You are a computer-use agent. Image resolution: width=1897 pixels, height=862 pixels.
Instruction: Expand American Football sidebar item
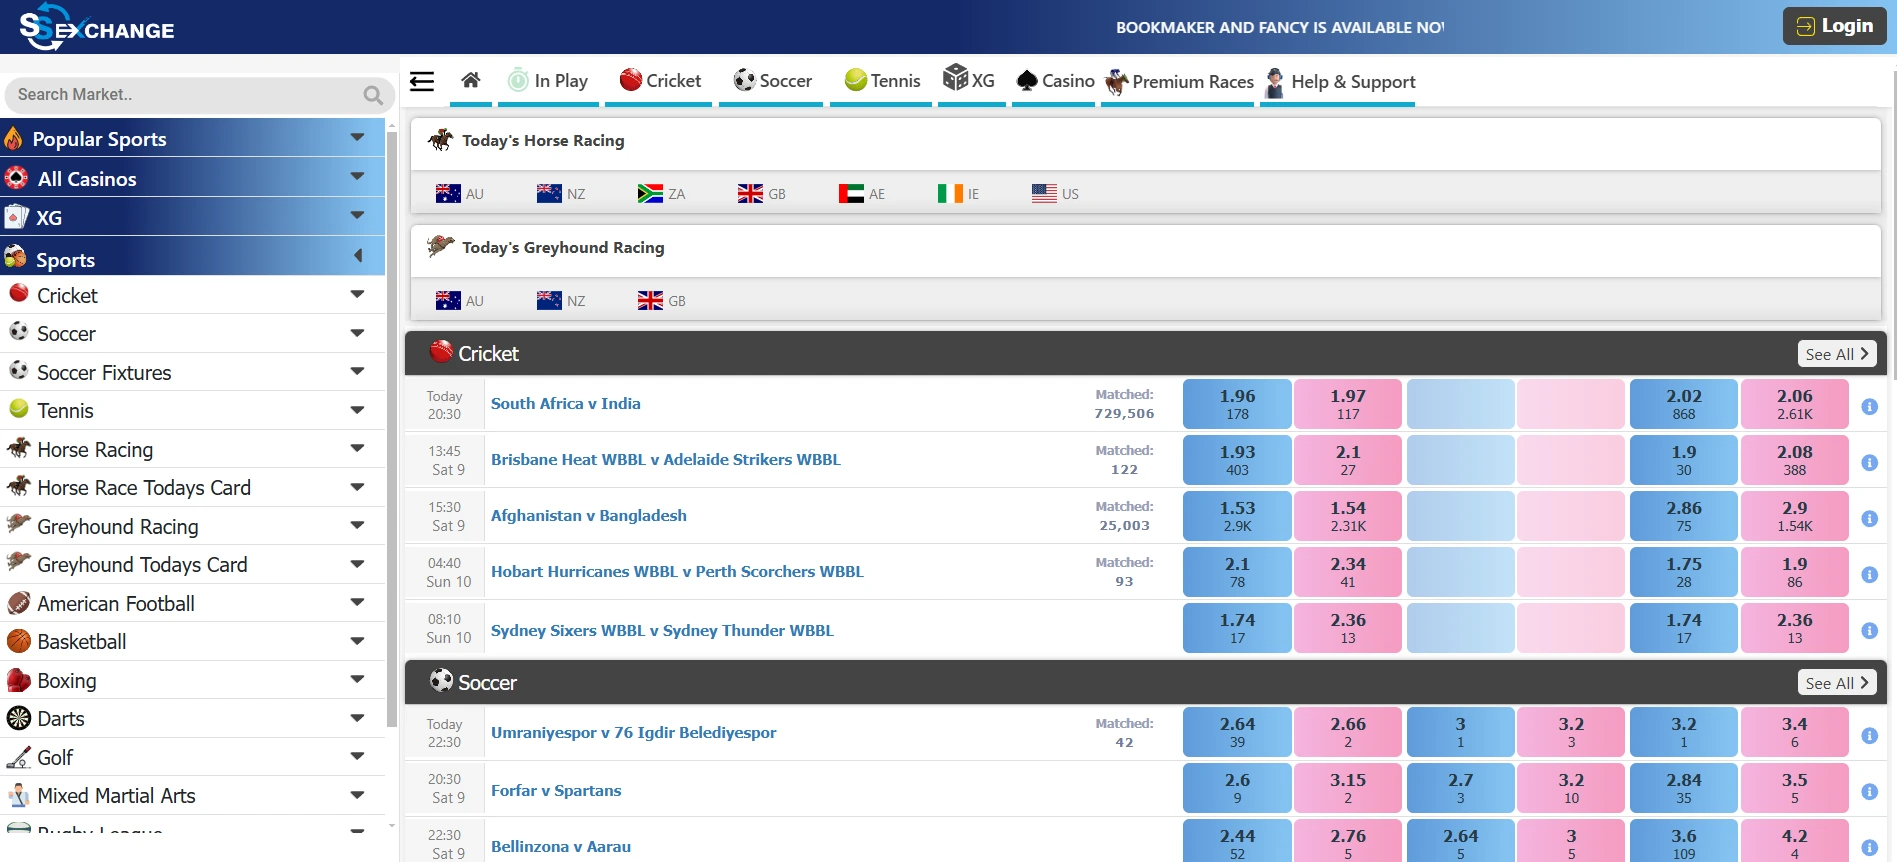(x=192, y=603)
